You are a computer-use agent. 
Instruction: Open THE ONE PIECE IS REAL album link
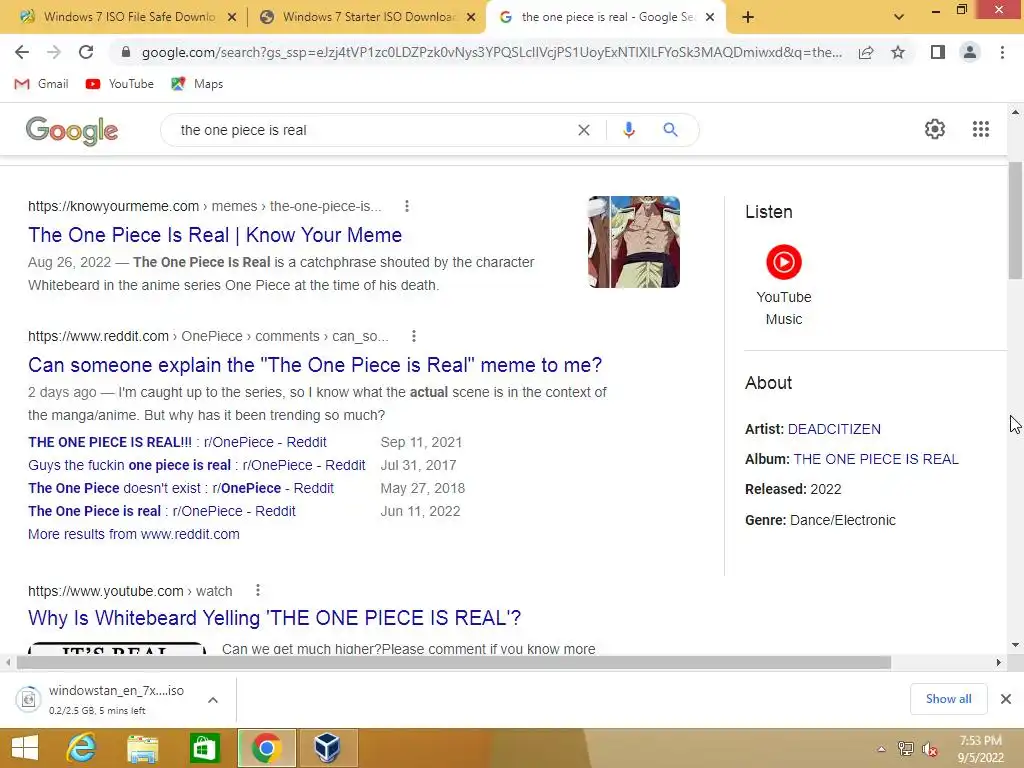pyautogui.click(x=876, y=459)
